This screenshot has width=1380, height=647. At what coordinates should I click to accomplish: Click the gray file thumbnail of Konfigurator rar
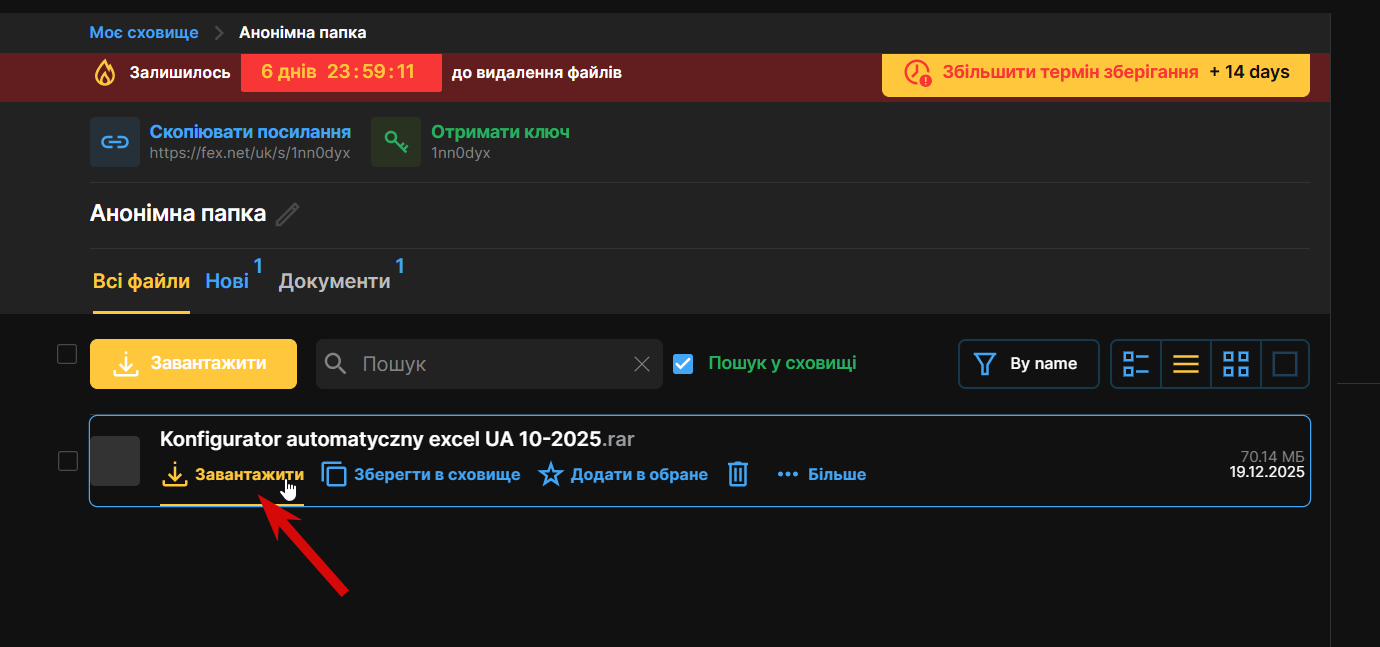pyautogui.click(x=115, y=461)
